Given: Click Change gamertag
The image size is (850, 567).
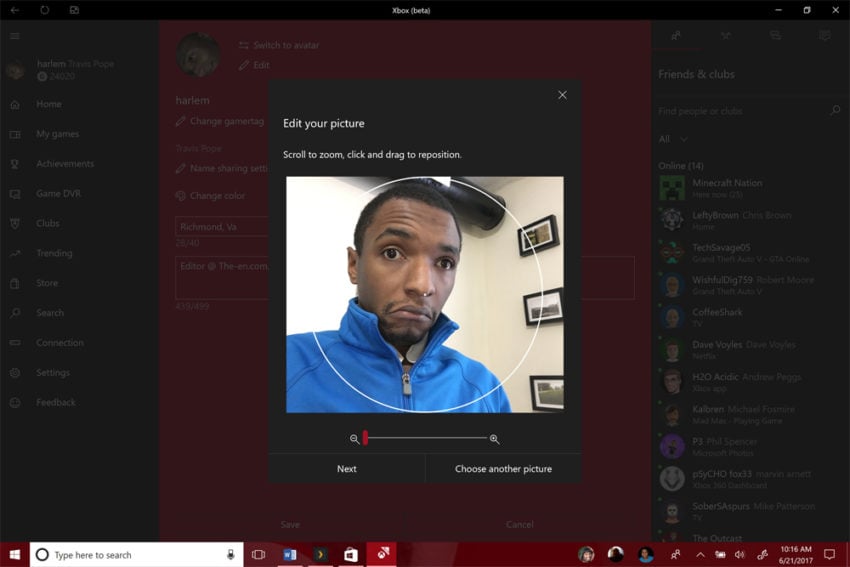Looking at the screenshot, I should pos(220,121).
